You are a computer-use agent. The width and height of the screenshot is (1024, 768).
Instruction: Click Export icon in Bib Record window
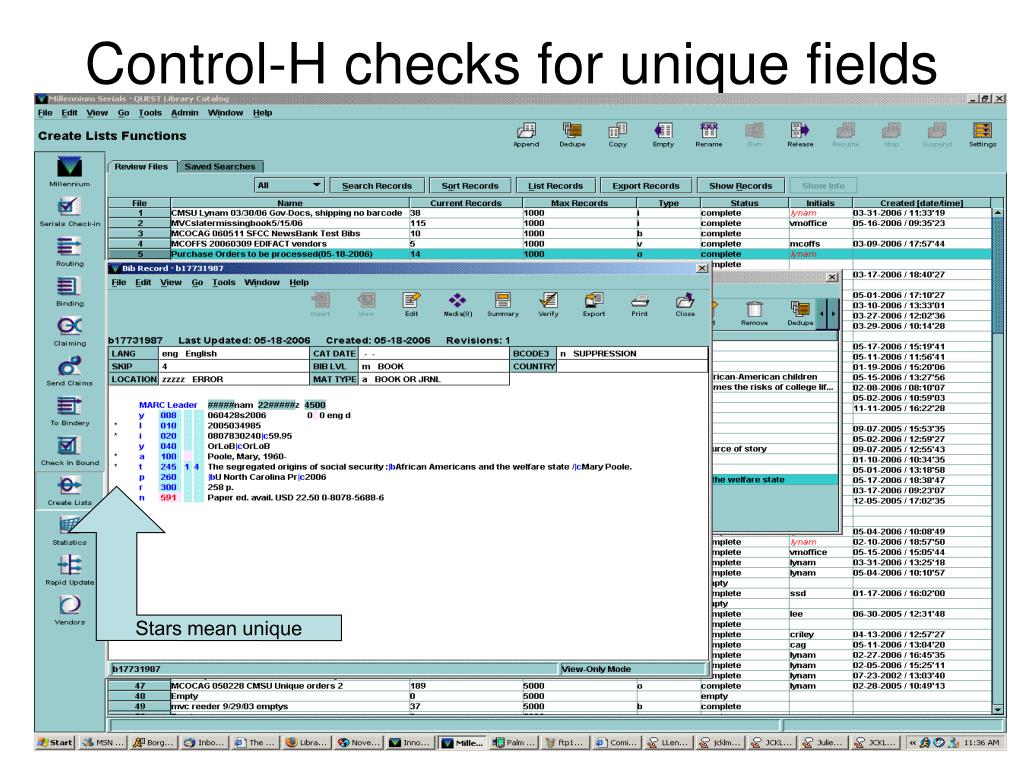click(594, 304)
